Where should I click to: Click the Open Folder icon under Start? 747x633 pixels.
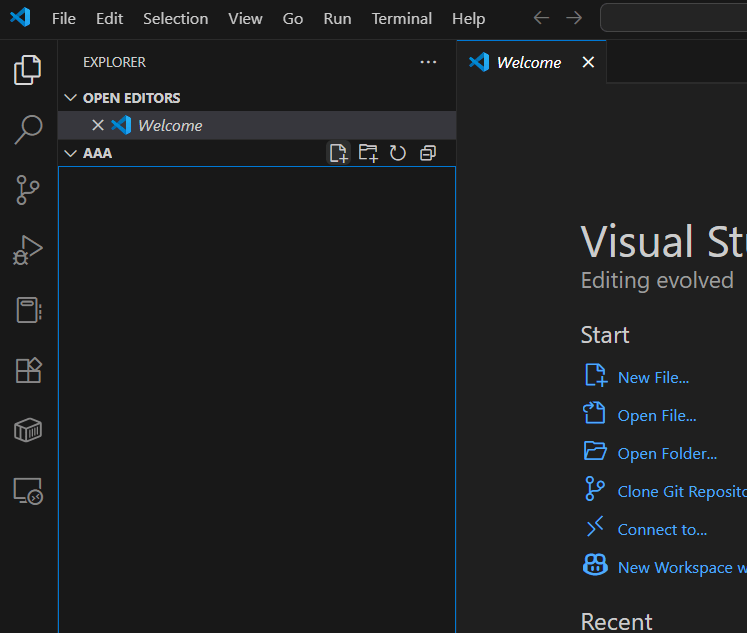[595, 451]
